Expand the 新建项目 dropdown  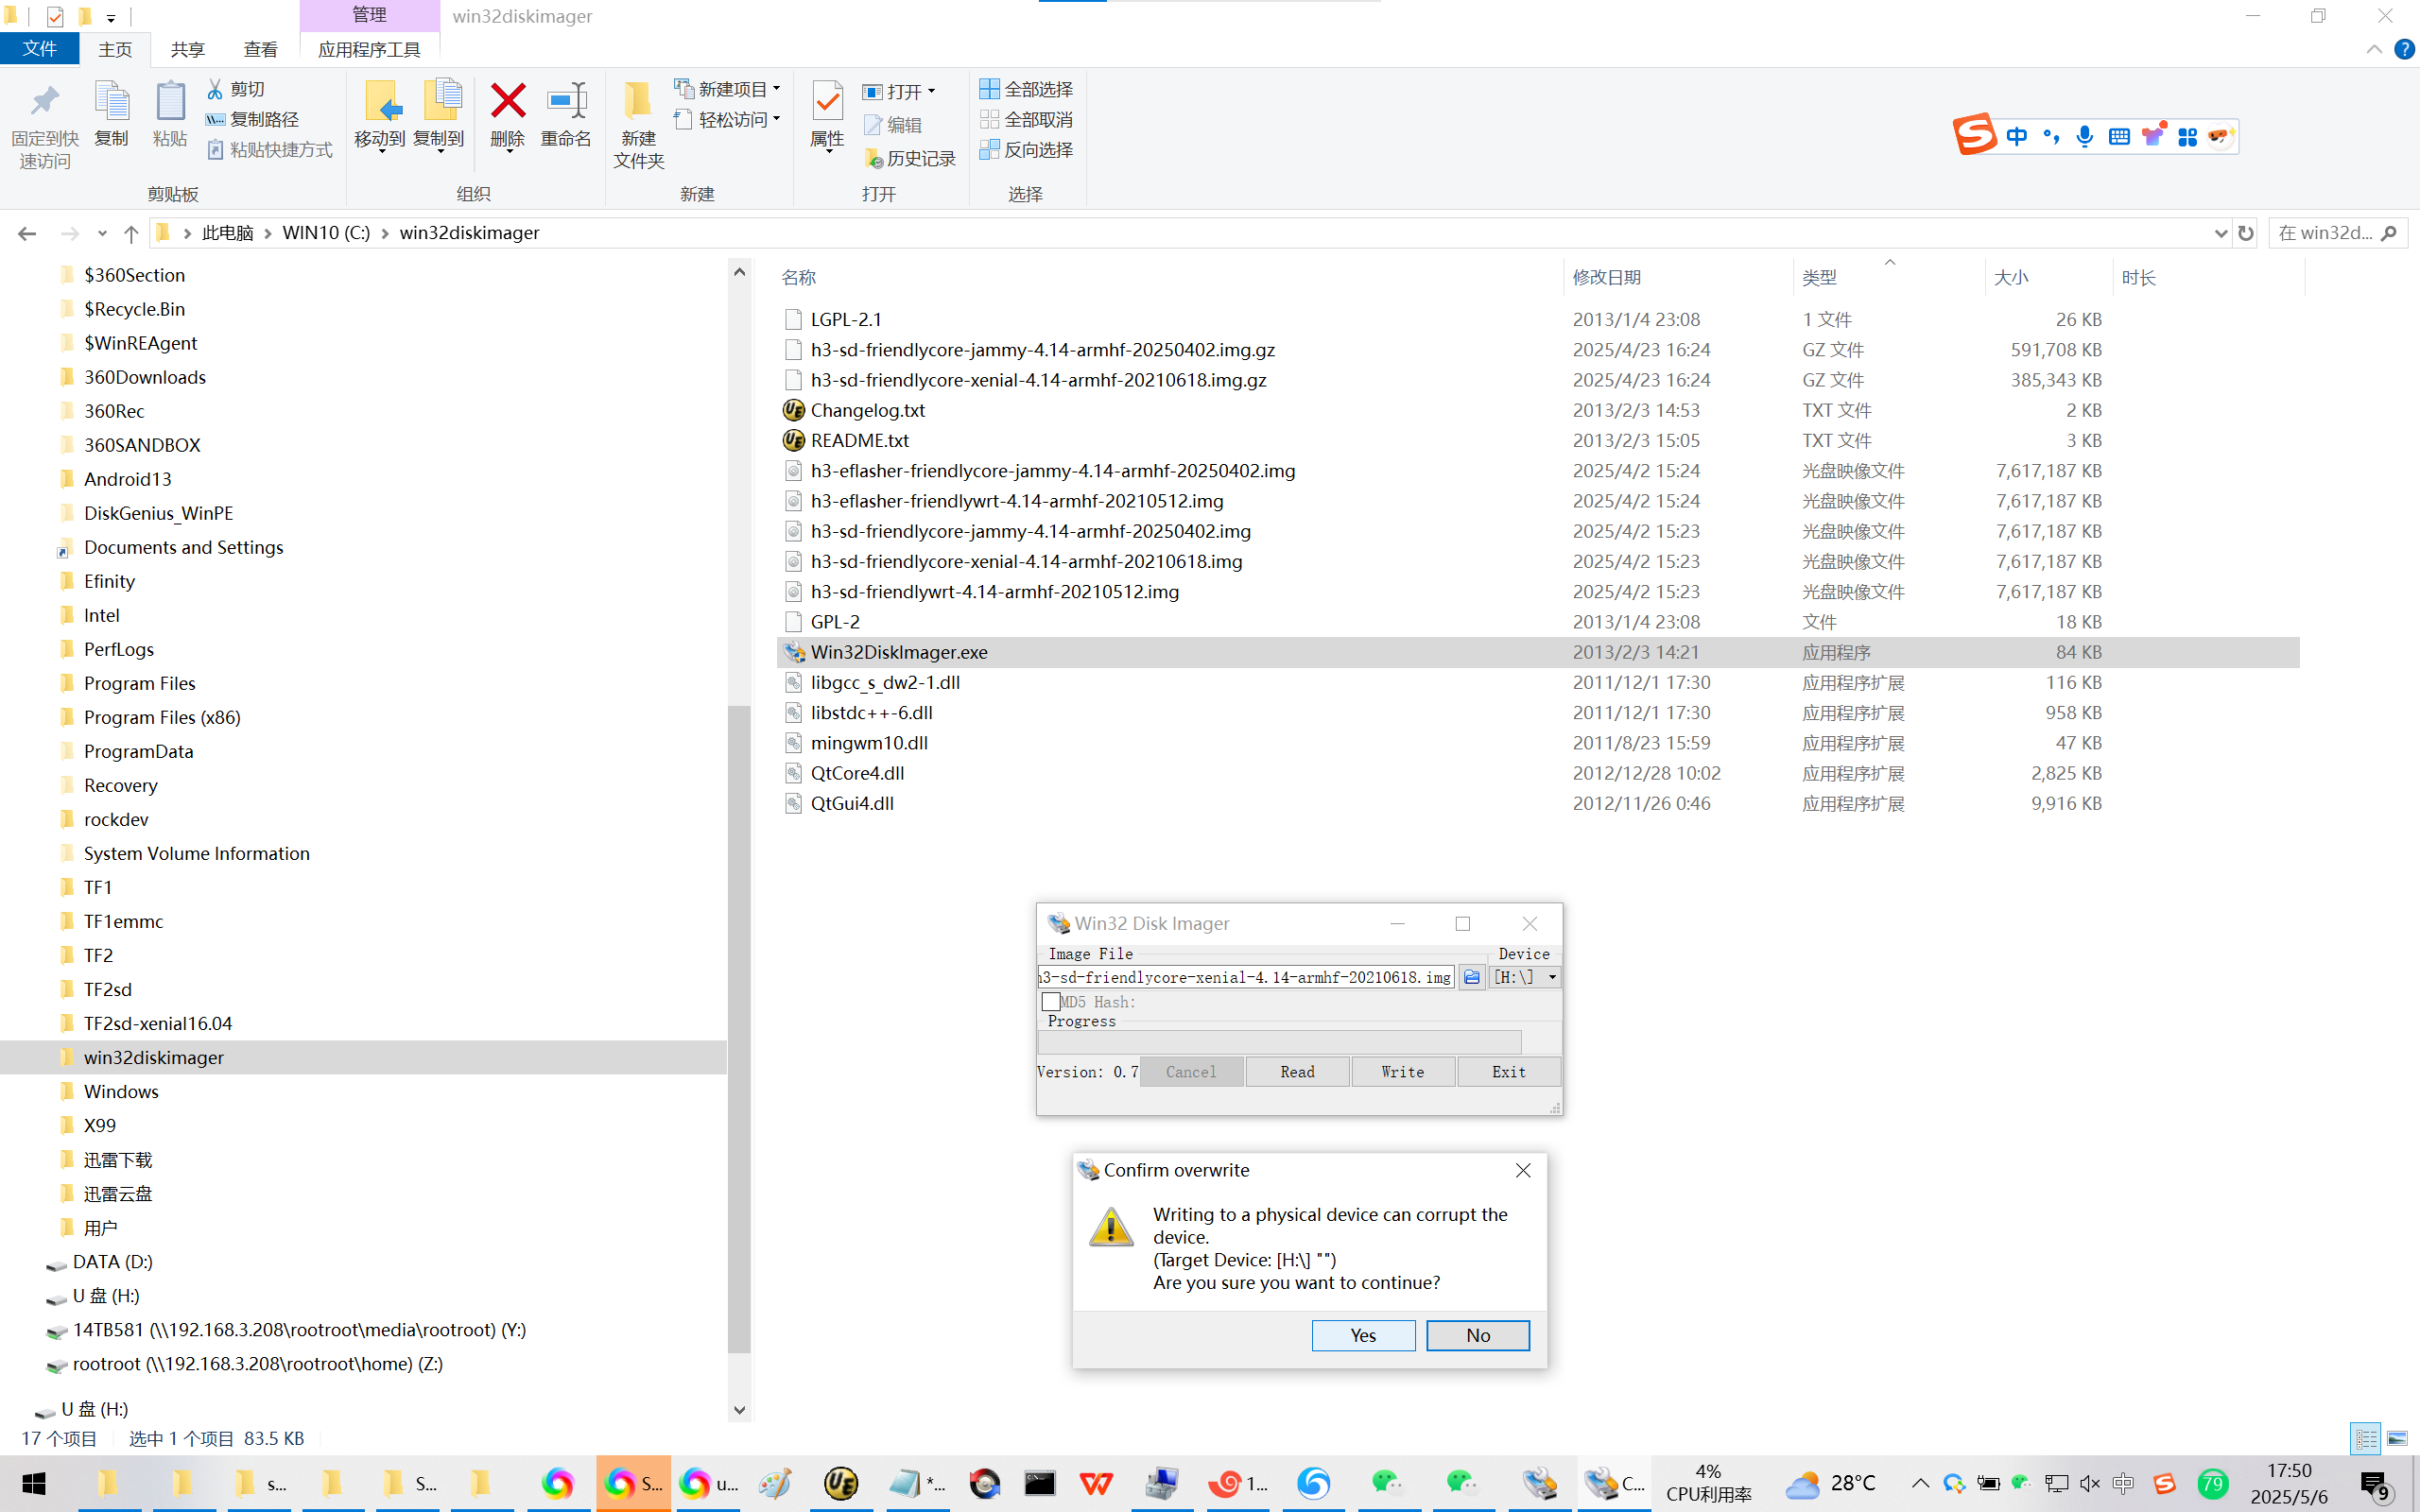[777, 89]
